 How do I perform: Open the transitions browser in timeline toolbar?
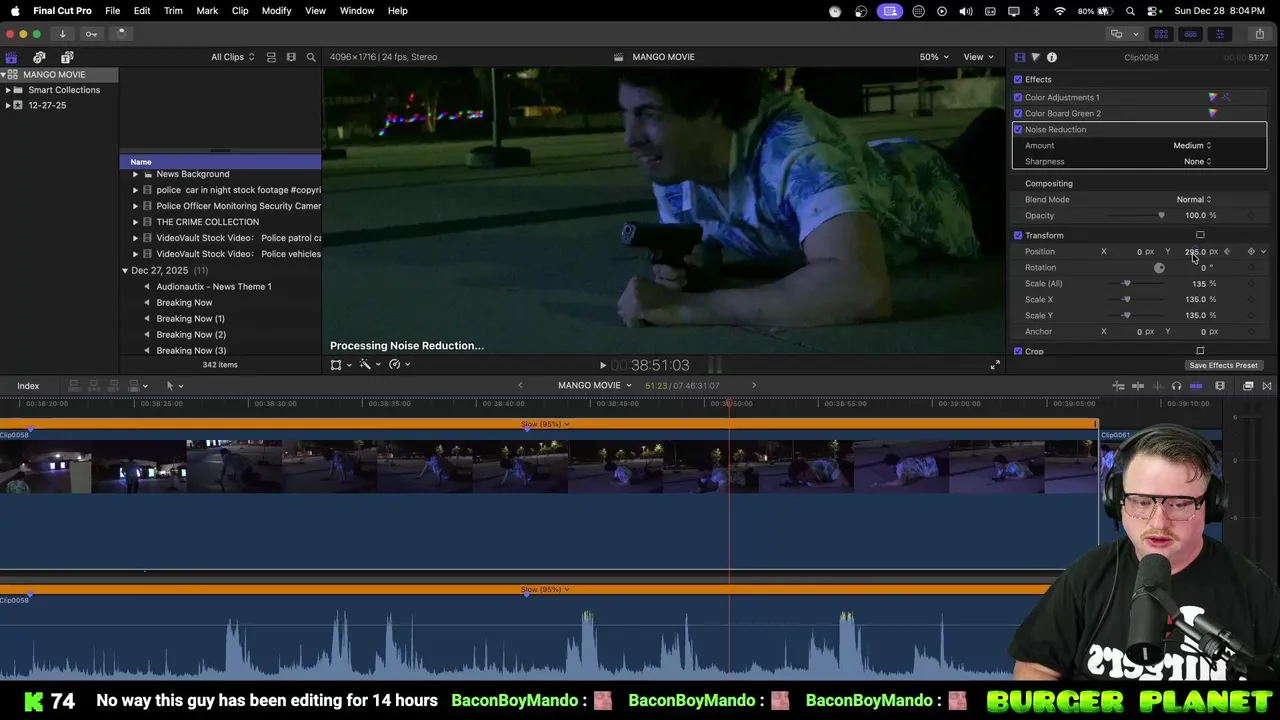click(x=1267, y=386)
